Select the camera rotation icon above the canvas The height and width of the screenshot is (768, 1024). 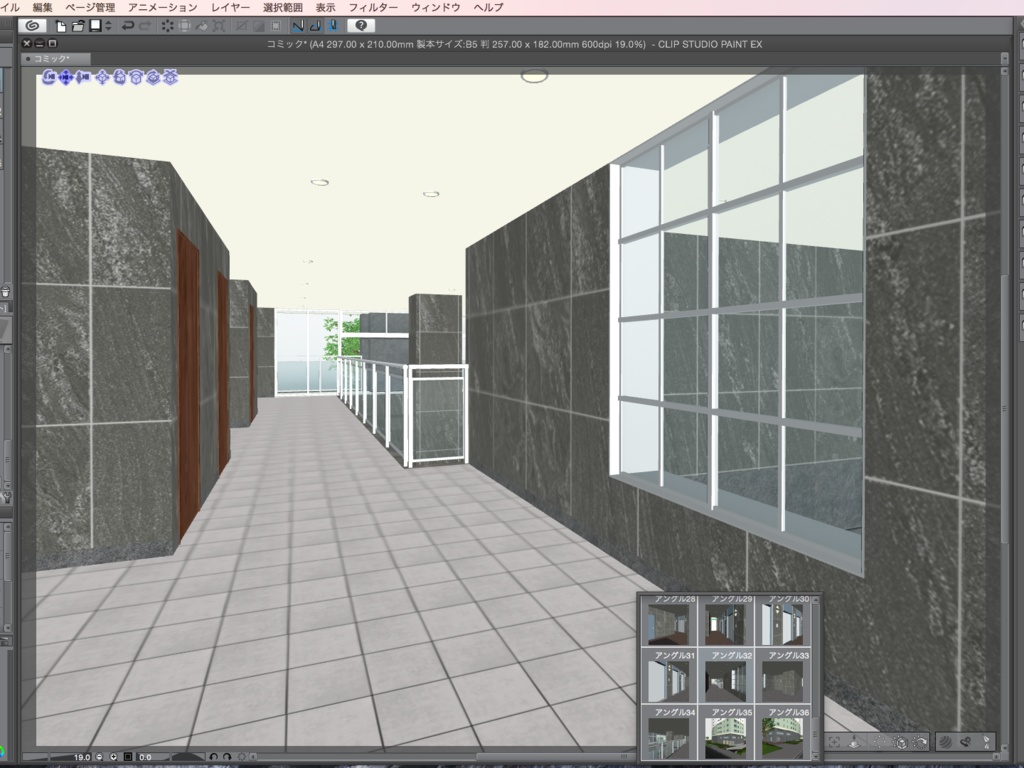[x=49, y=80]
